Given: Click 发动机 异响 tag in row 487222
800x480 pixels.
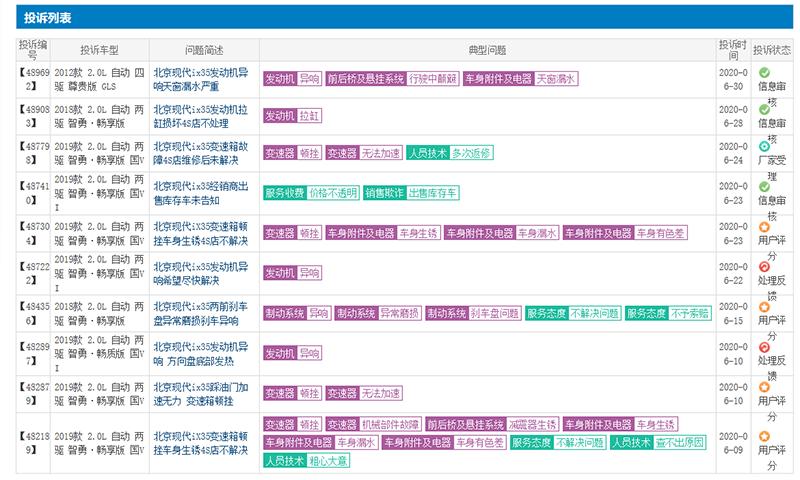Looking at the screenshot, I should coord(292,273).
